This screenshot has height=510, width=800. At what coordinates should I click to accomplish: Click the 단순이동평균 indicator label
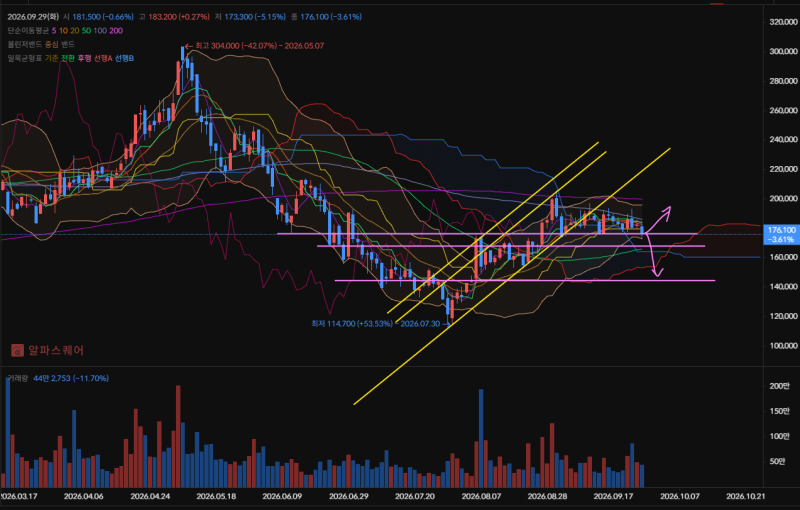coord(28,31)
